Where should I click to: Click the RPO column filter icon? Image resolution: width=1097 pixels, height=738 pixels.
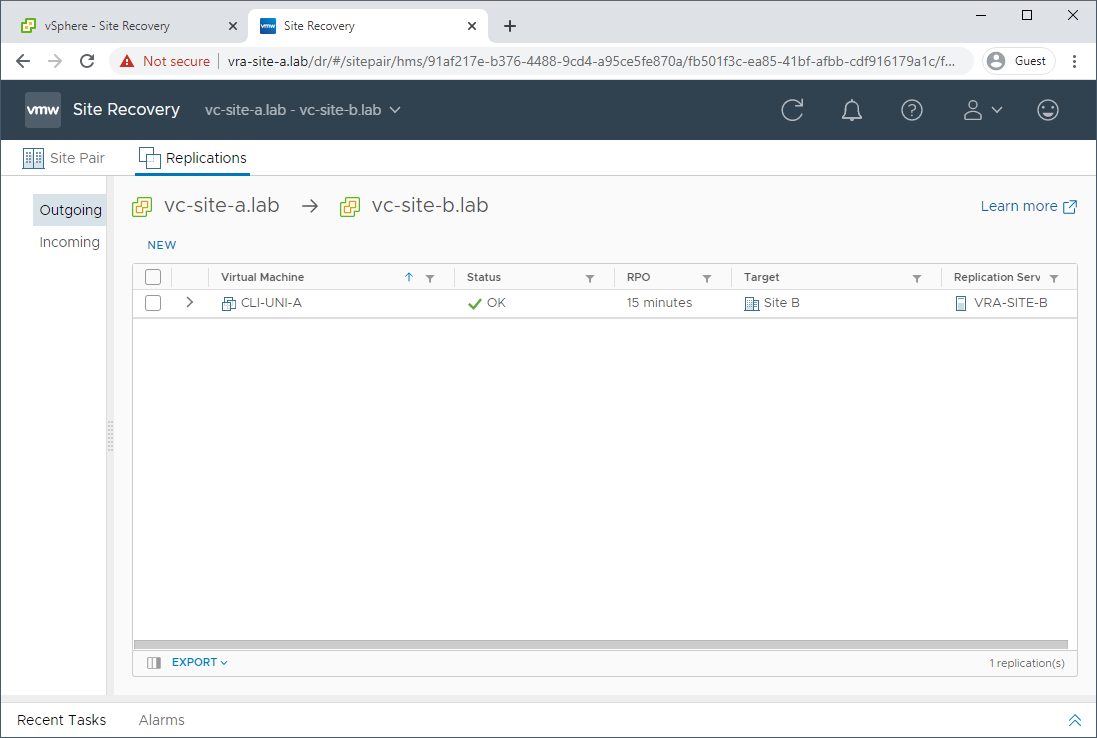coord(707,278)
